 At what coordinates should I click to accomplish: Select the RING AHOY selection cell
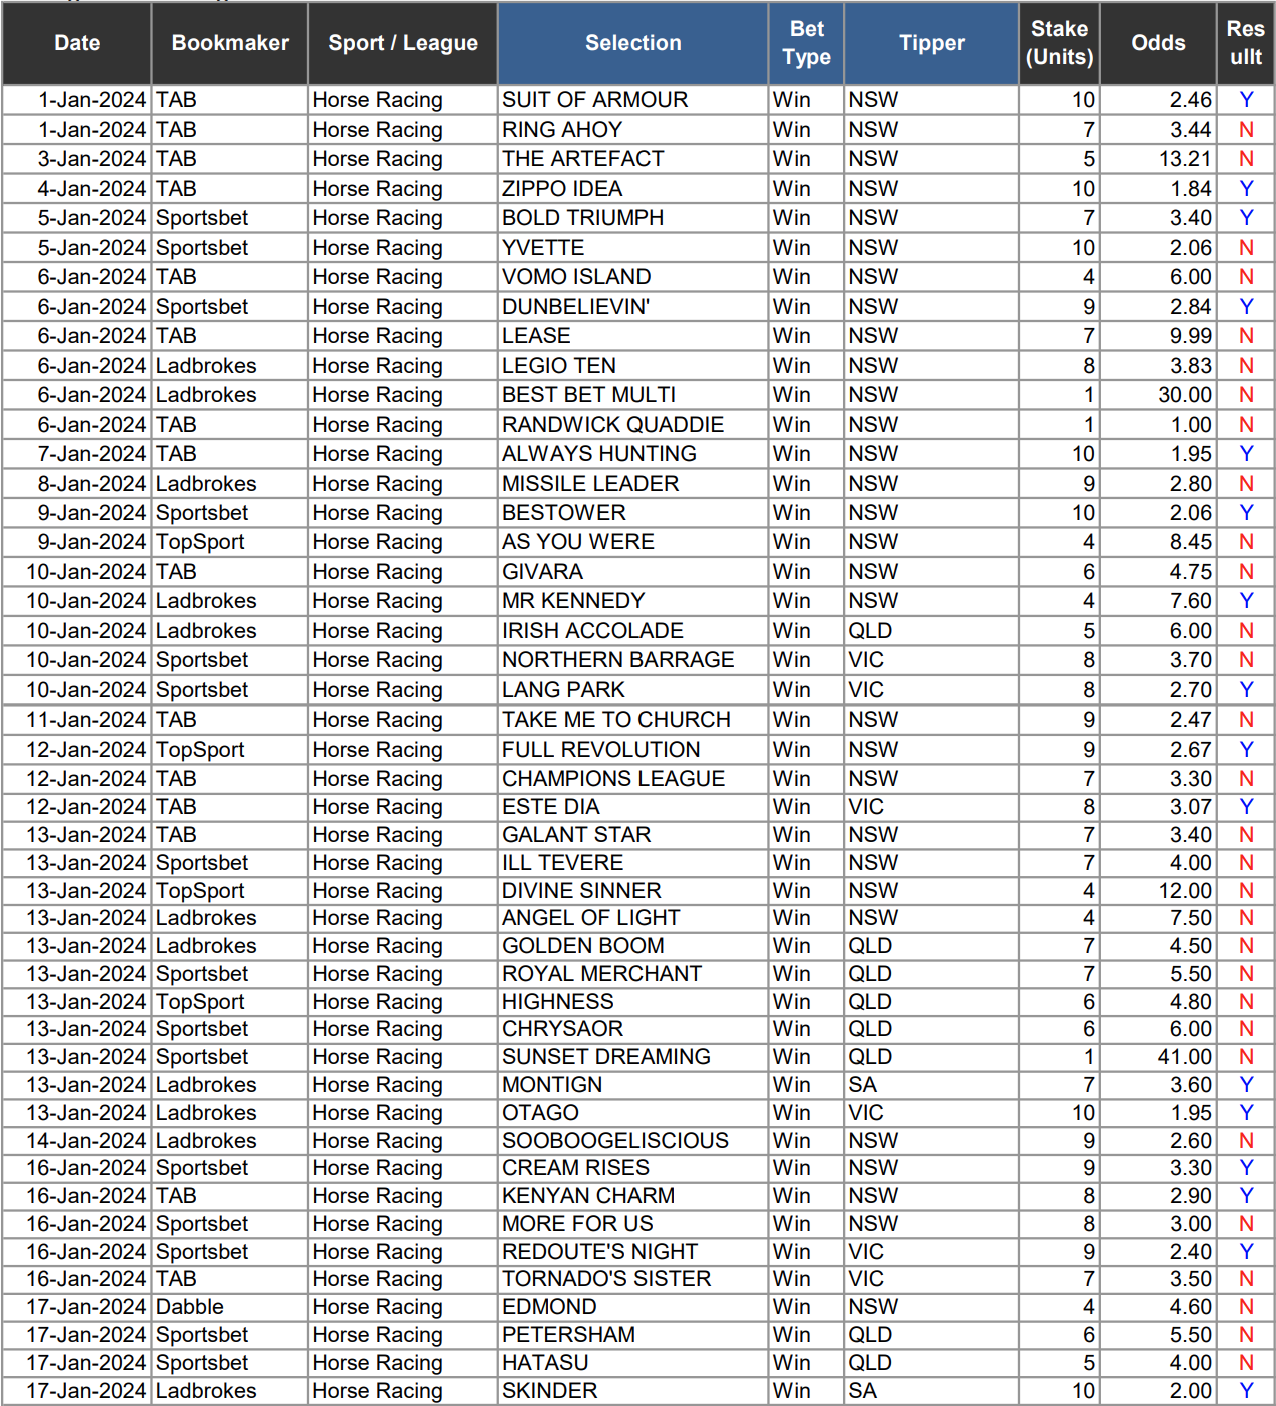633,130
